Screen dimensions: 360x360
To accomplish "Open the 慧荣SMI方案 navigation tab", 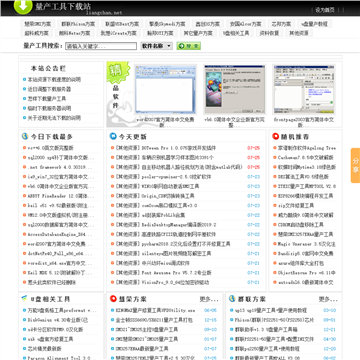I will [x=38, y=24].
